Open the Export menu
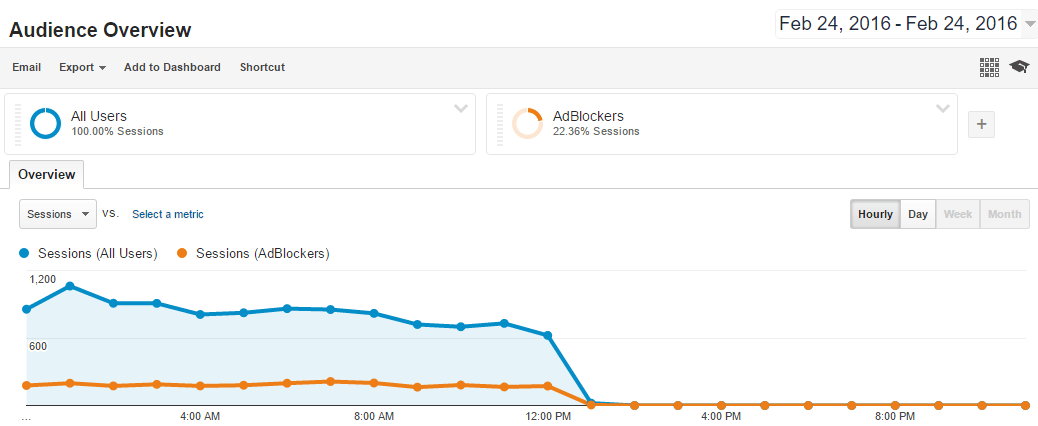This screenshot has width=1038, height=426. click(82, 67)
